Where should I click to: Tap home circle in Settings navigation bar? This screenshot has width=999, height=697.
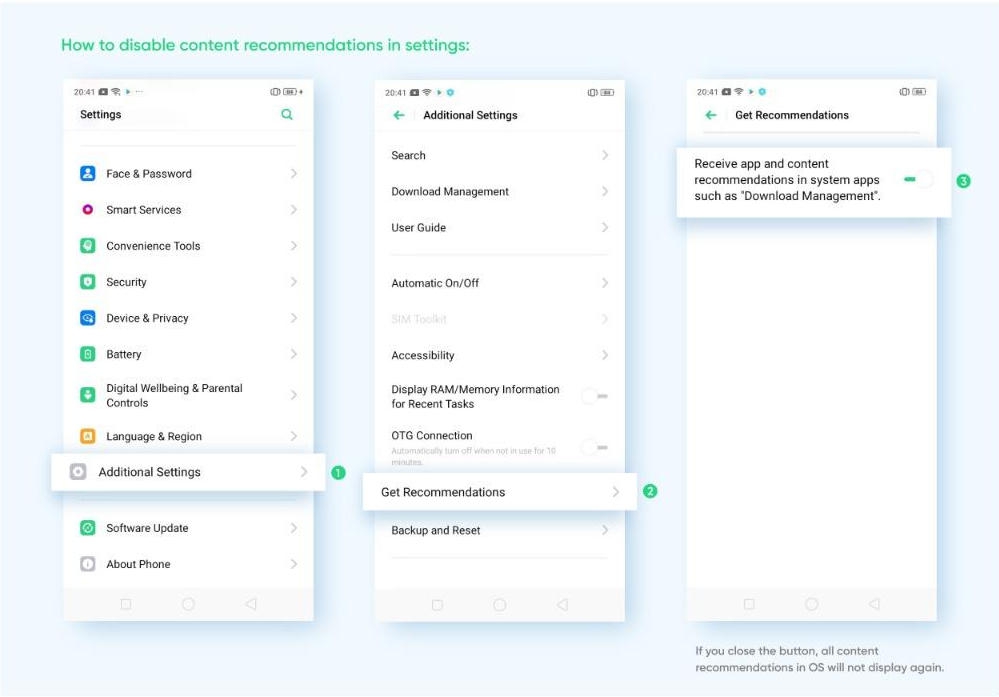tap(188, 604)
